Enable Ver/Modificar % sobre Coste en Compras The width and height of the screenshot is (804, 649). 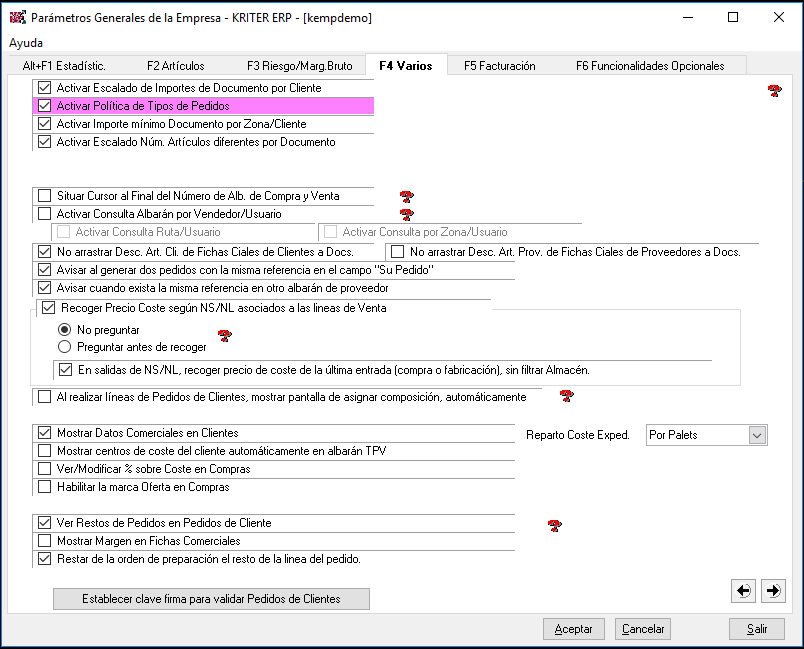[x=45, y=469]
